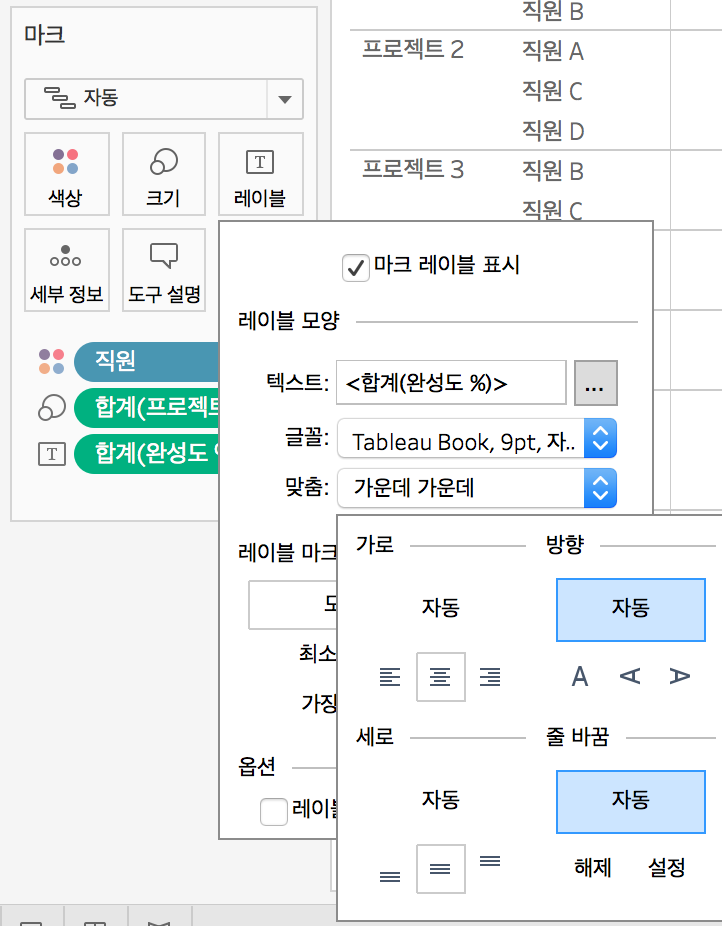Set vertical alignment to top
The width and height of the screenshot is (722, 926).
tap(490, 861)
